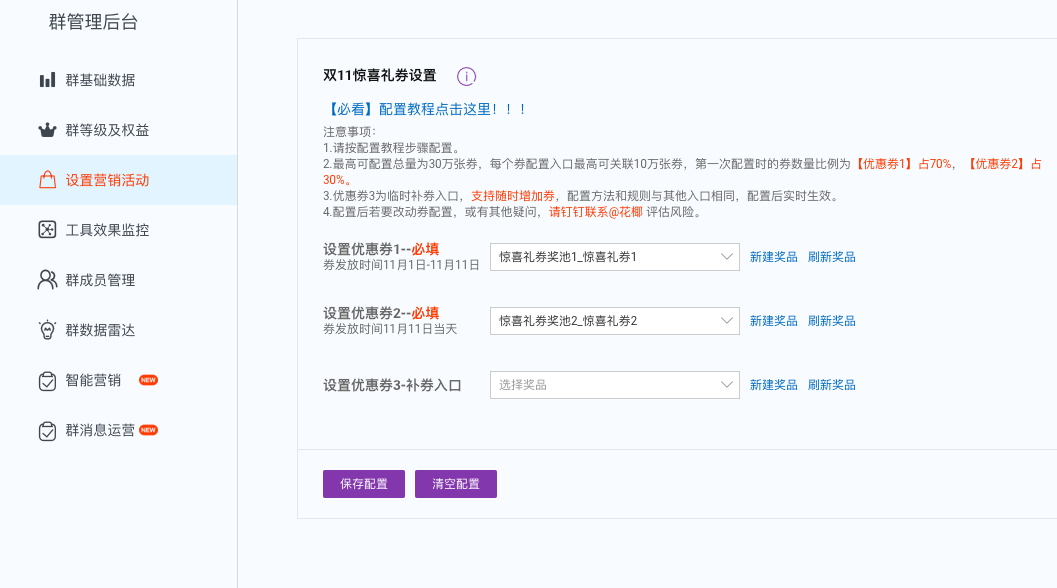Screen dimensions: 1057x588
Task: Click the crown icon for 群等级及权益
Action: tap(47, 130)
